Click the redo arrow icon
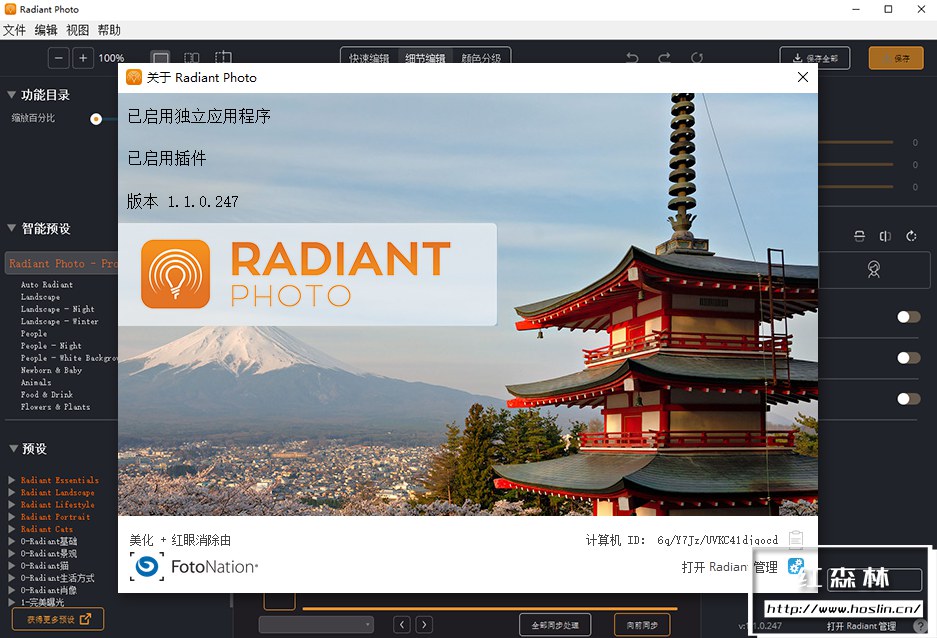937x638 pixels. 664,58
